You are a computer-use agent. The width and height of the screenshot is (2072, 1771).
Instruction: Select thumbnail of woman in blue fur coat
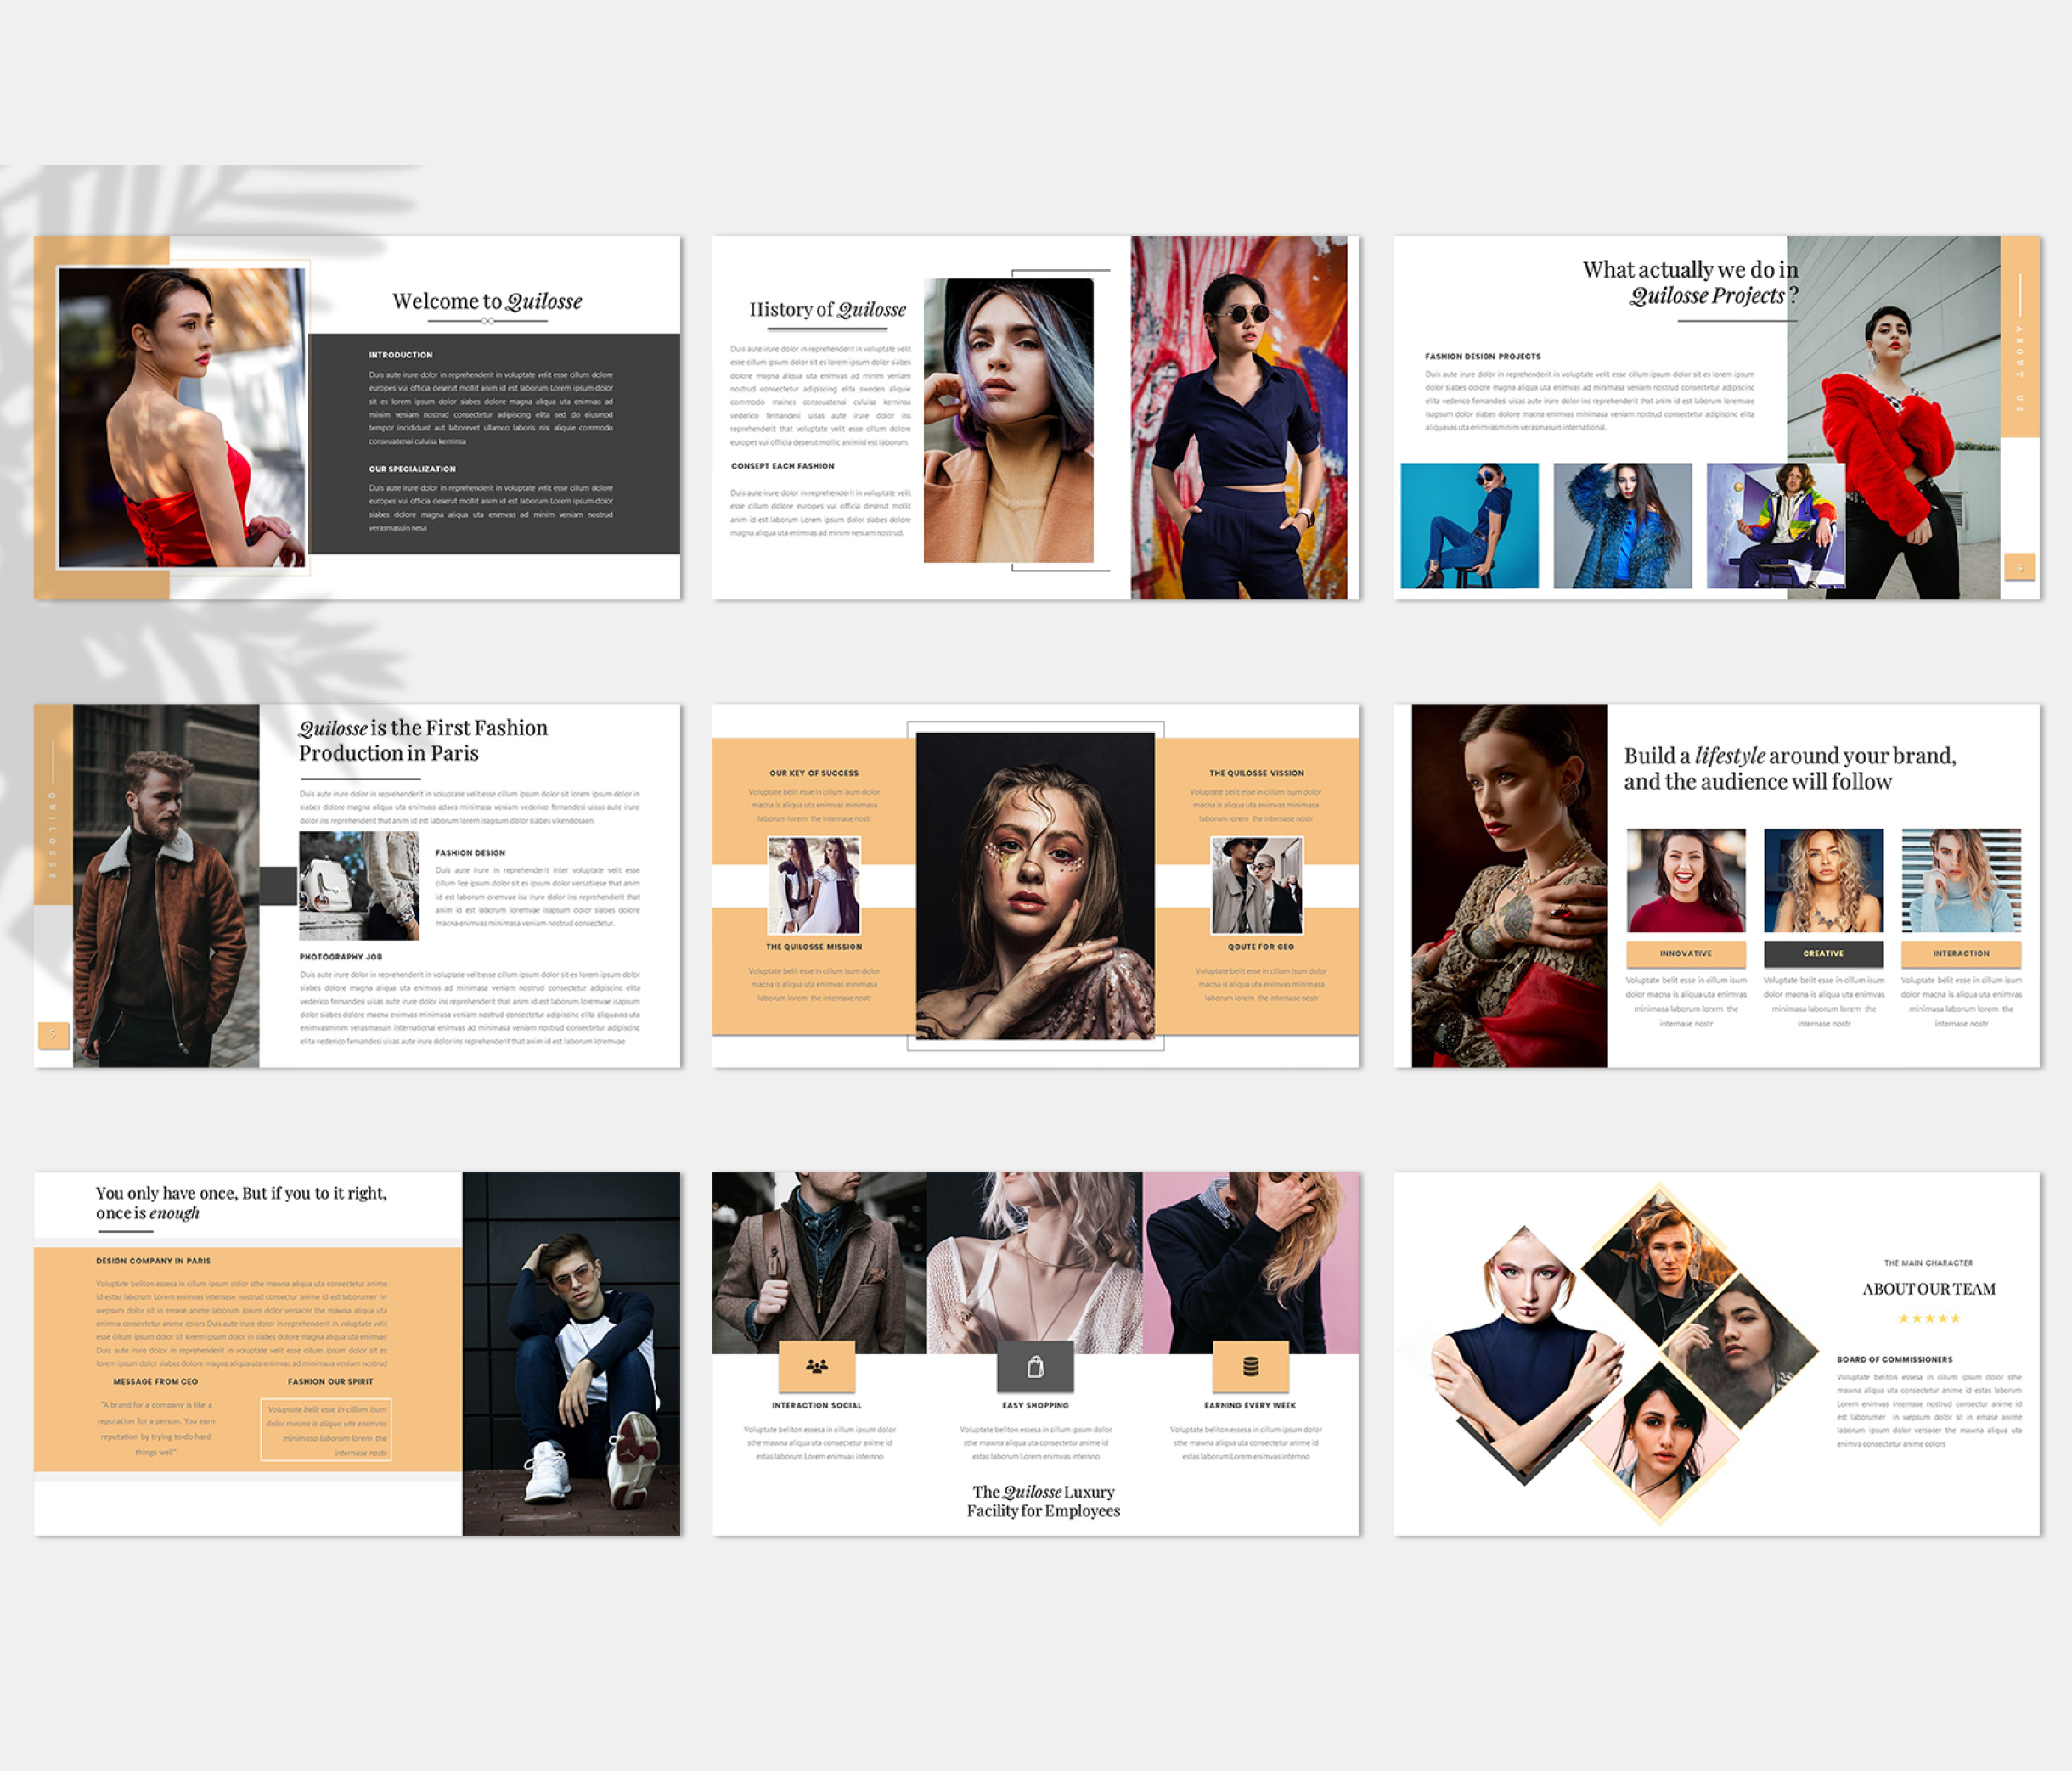[1622, 525]
